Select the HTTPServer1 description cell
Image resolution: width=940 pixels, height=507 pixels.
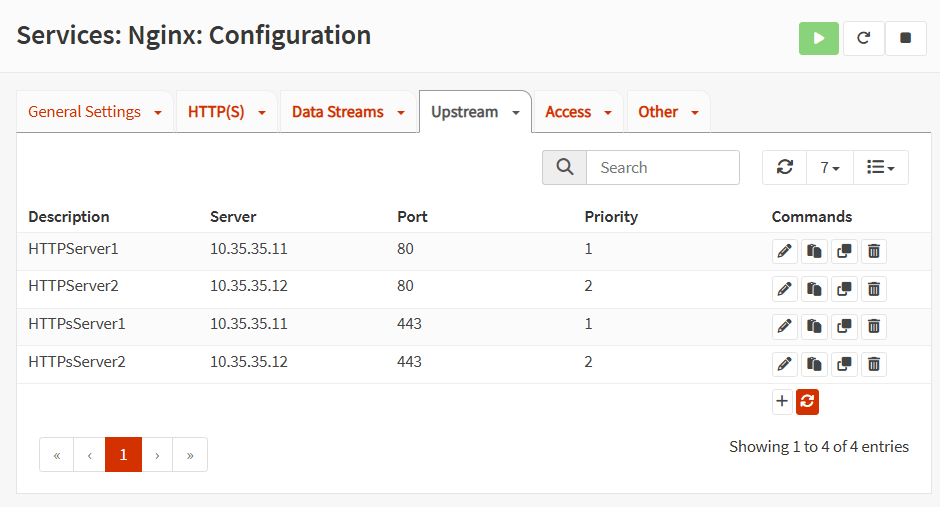point(73,249)
